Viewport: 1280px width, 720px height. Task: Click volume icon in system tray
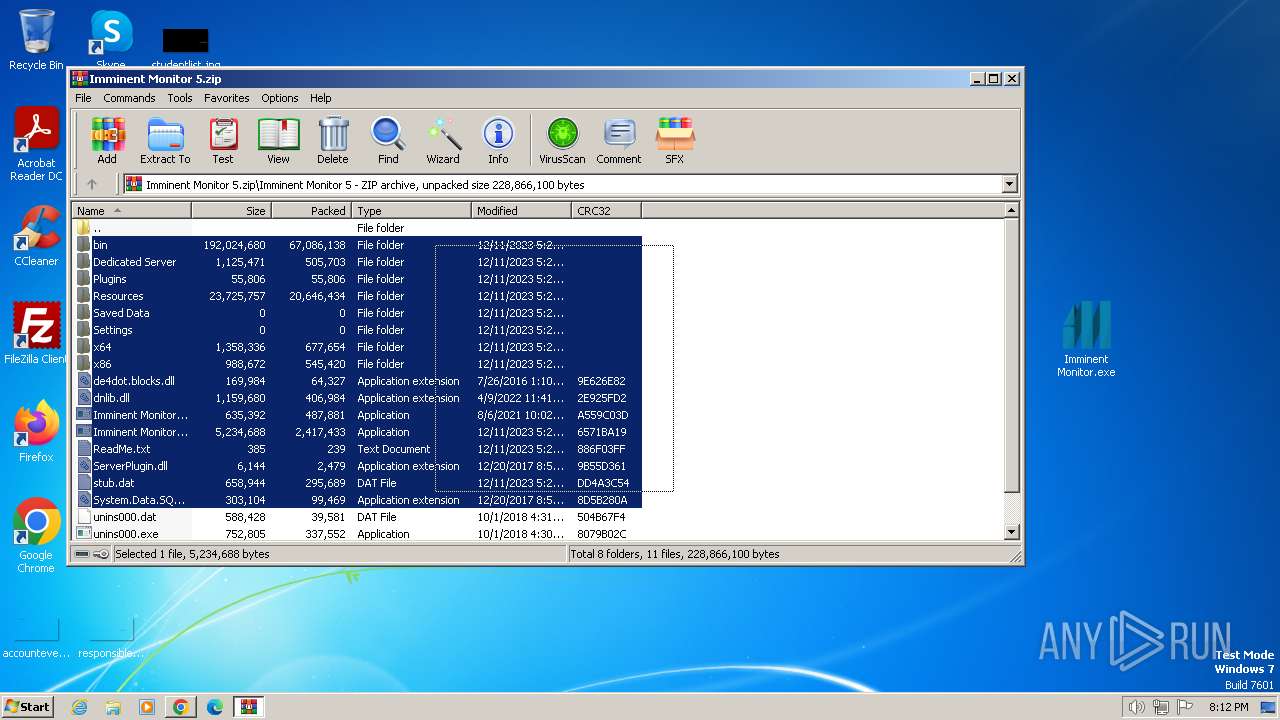point(1137,707)
